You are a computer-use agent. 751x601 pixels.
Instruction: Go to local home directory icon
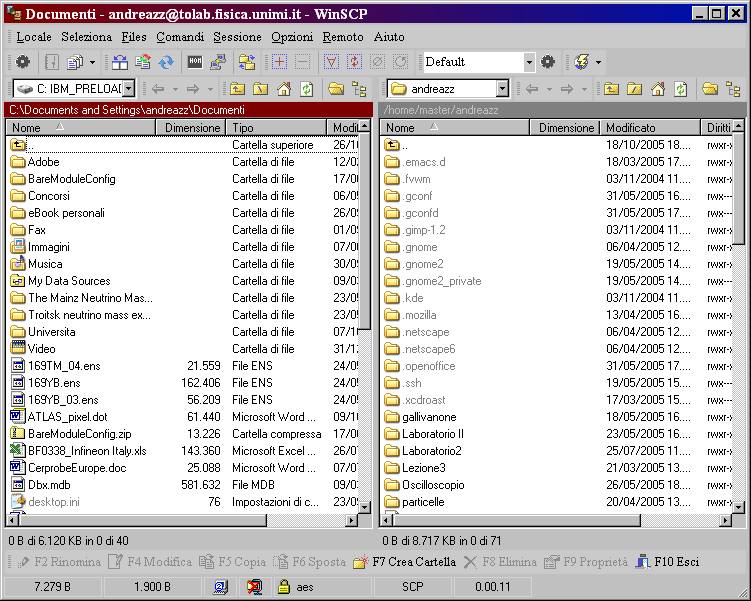[284, 89]
